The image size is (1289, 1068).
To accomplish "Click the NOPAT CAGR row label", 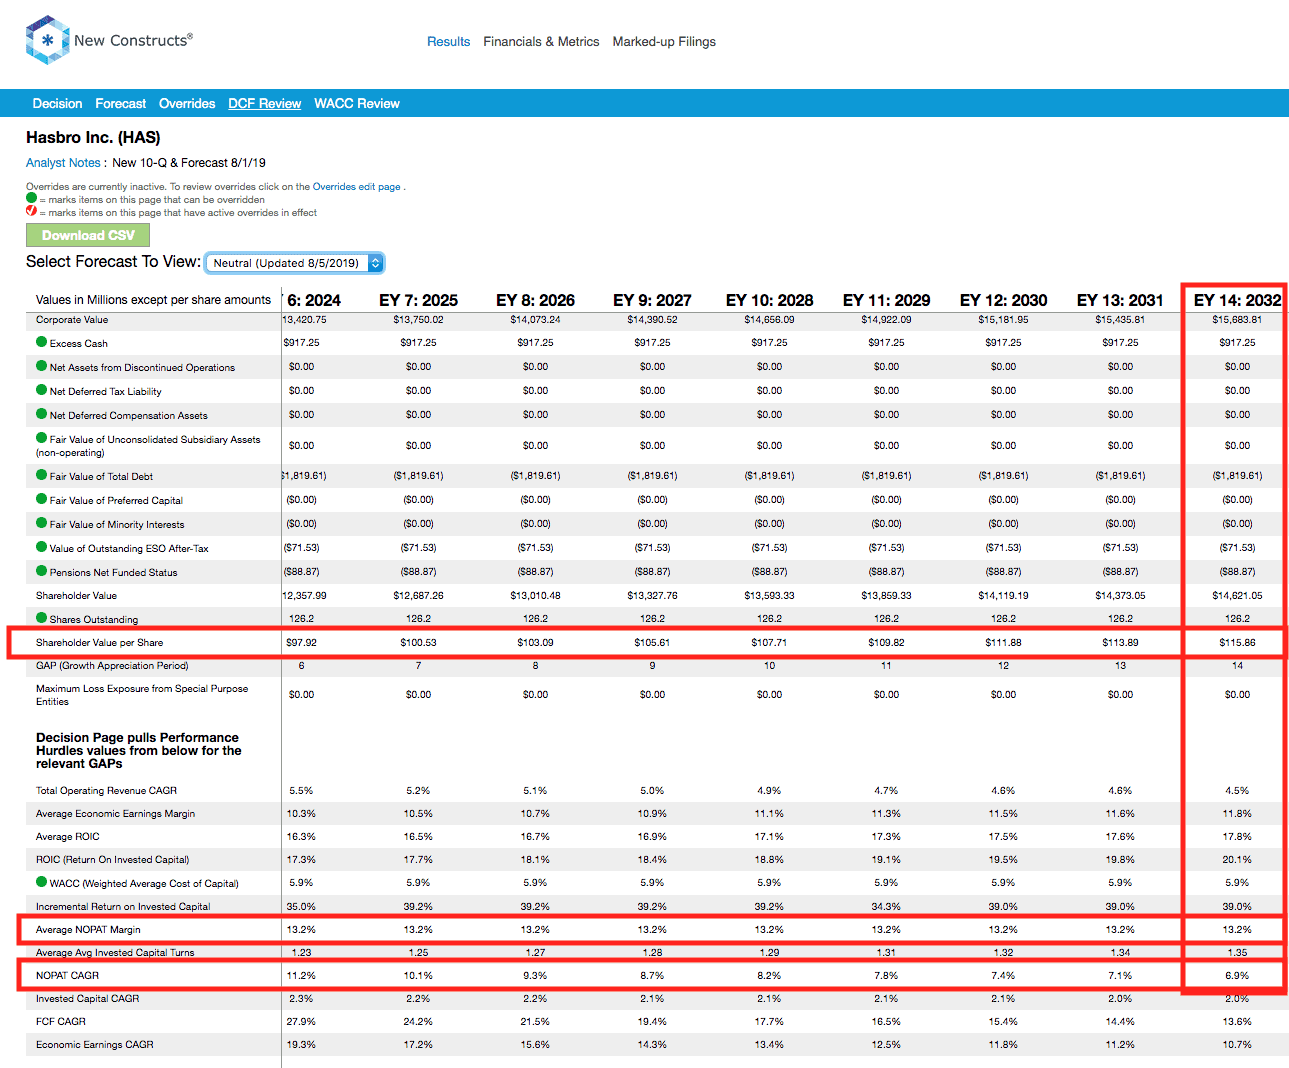I will [x=67, y=976].
